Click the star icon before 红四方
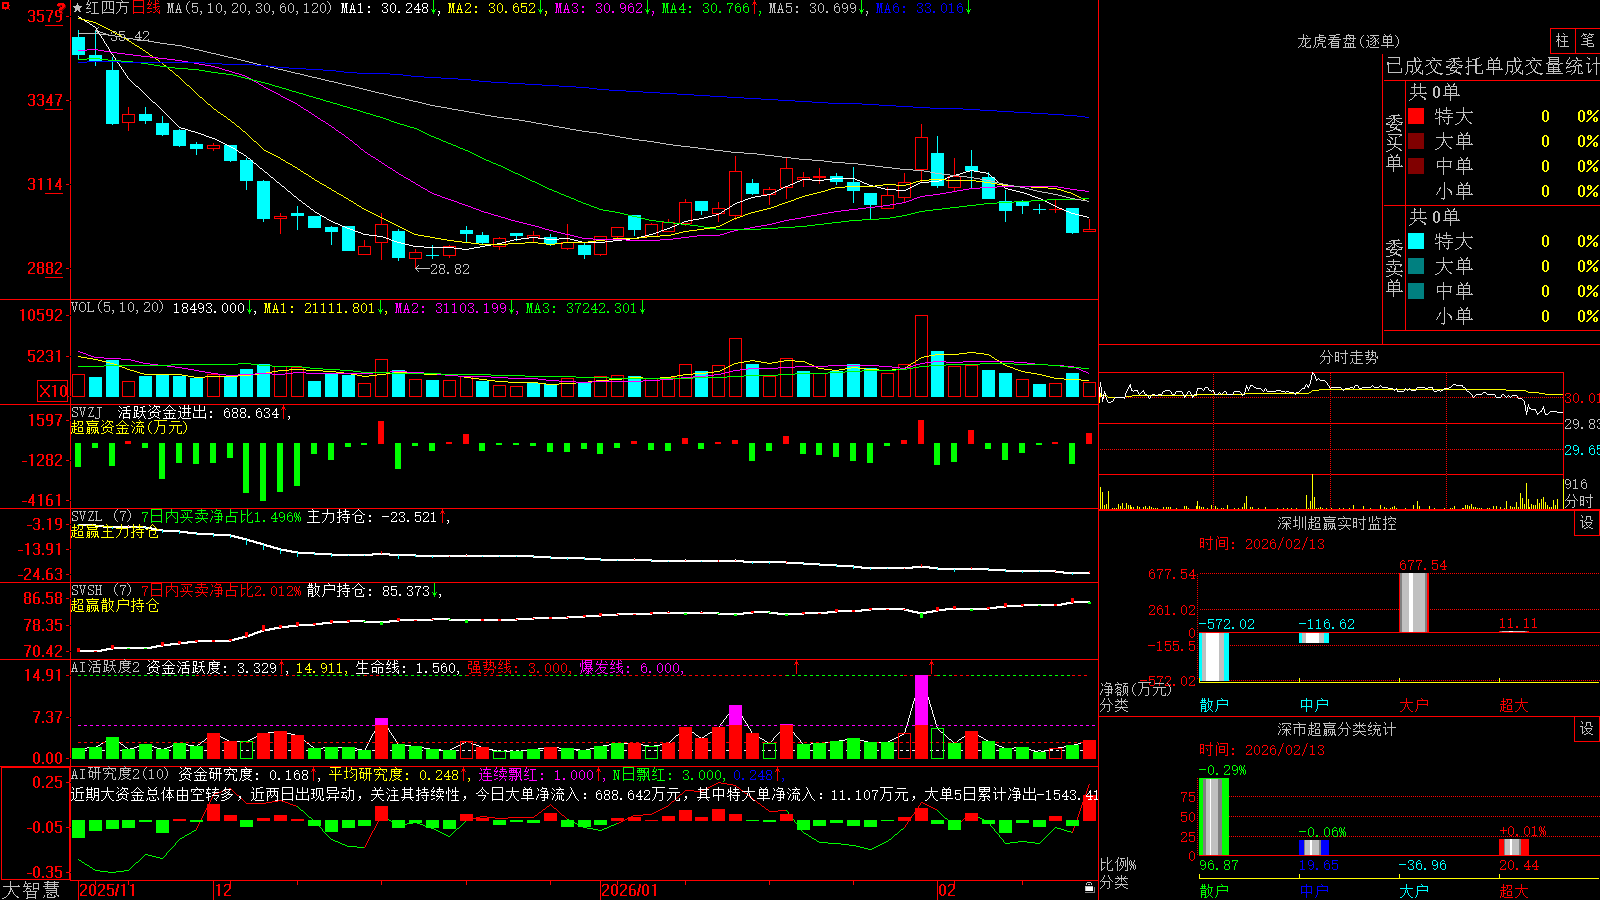This screenshot has height=900, width=1600. 77,8
